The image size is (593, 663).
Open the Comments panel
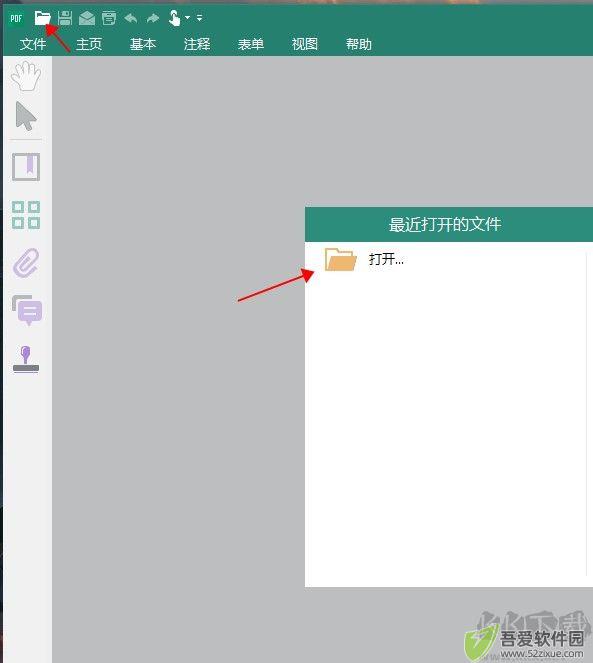pos(27,310)
